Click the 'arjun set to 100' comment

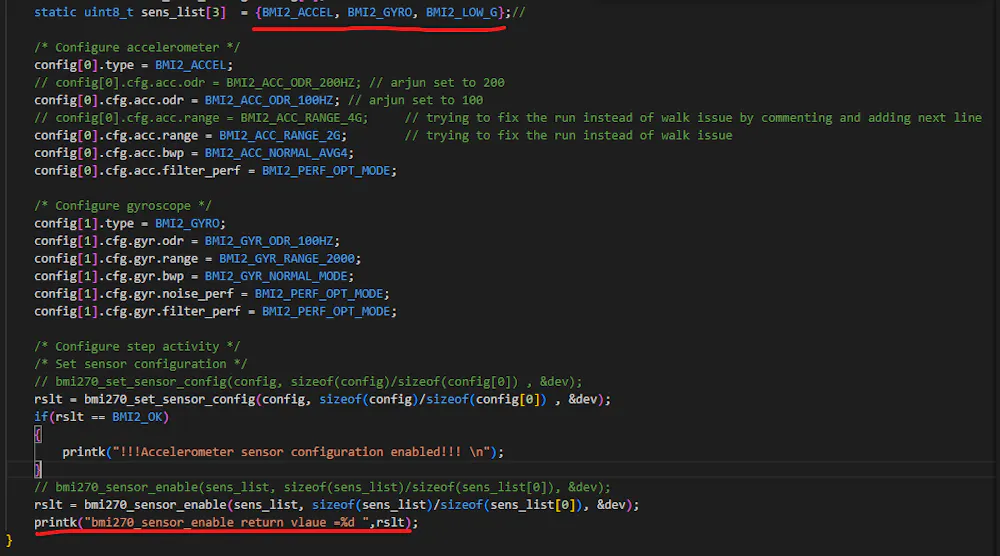pos(415,100)
